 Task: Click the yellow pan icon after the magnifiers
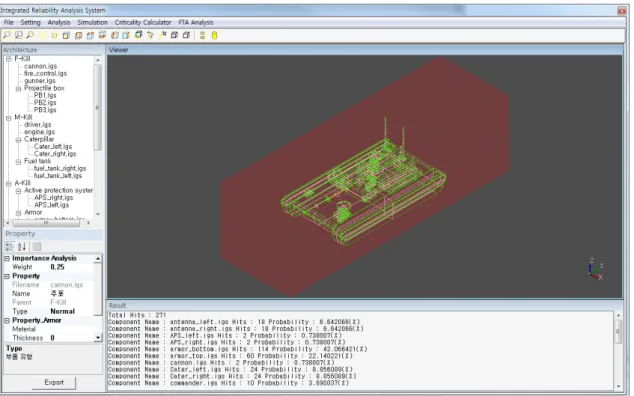tap(42, 36)
